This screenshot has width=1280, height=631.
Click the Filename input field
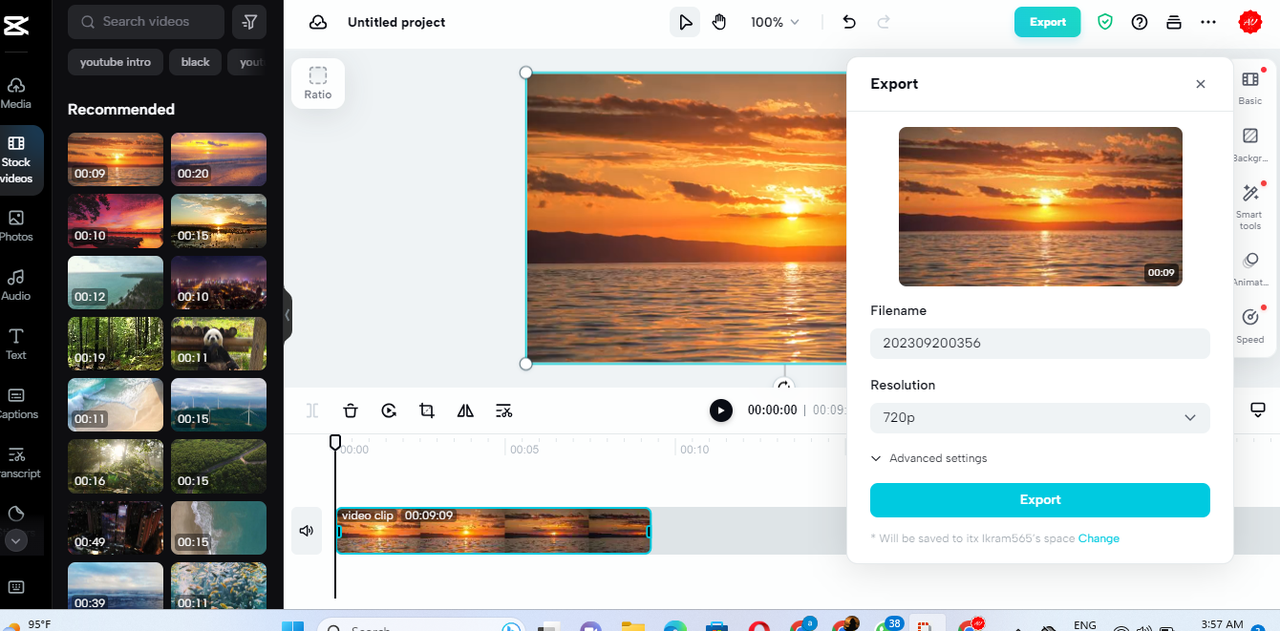[x=1040, y=343]
